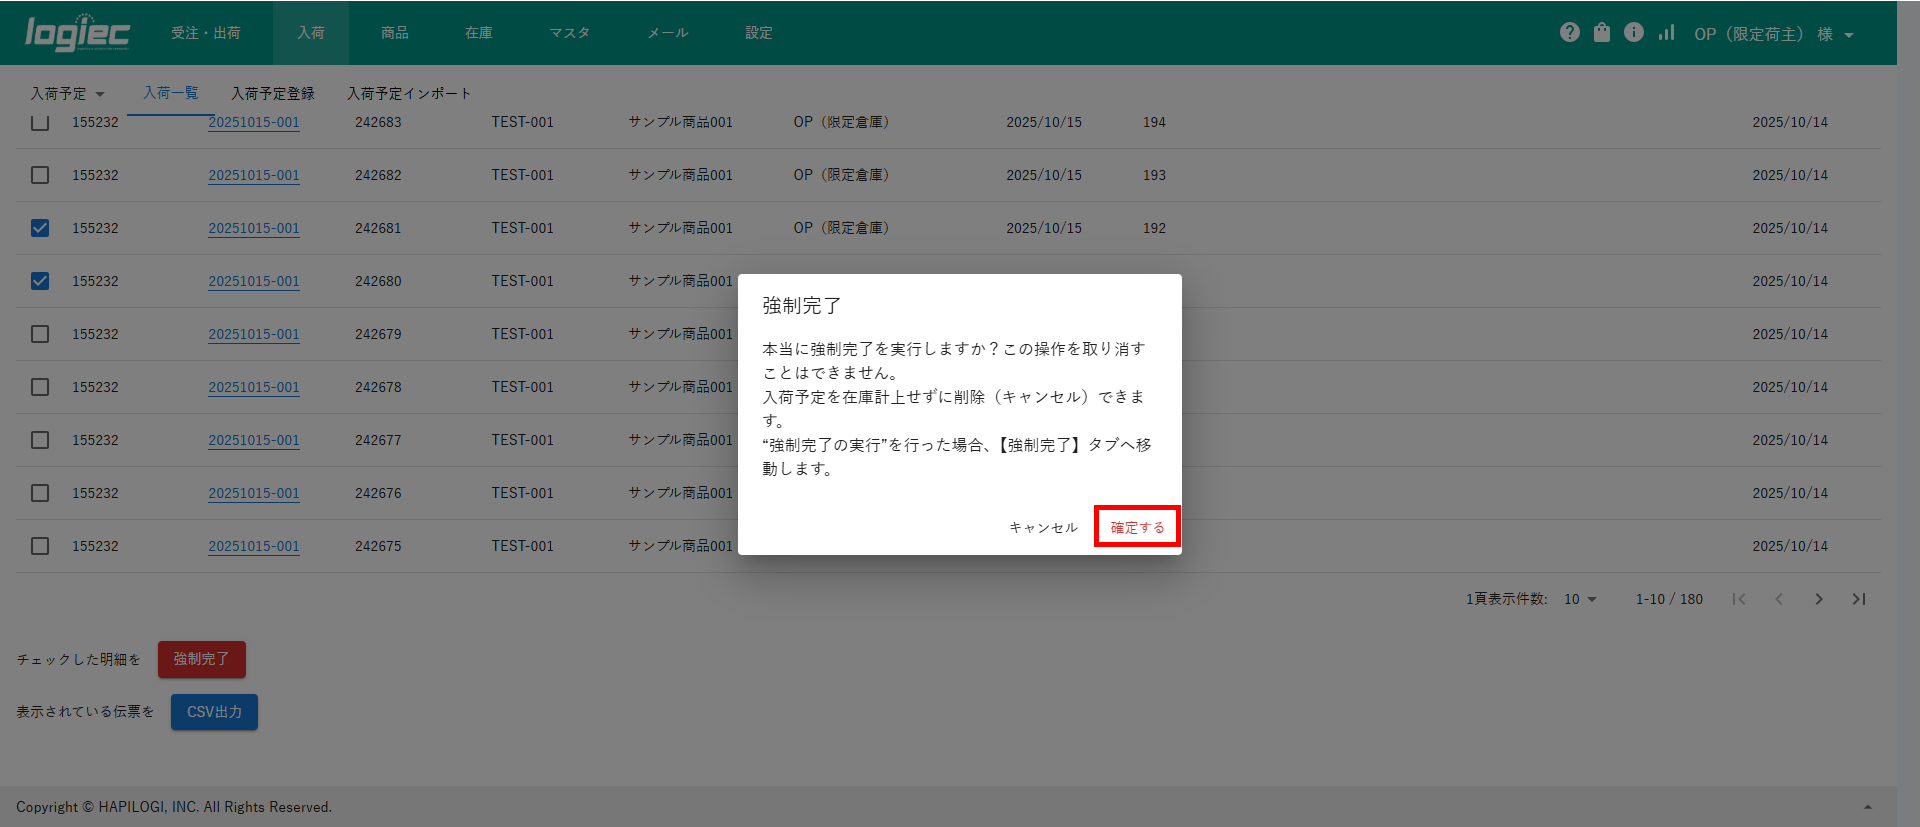The height and width of the screenshot is (827, 1920).
Task: Switch to the 入荷予定インポート tab
Action: (x=408, y=94)
